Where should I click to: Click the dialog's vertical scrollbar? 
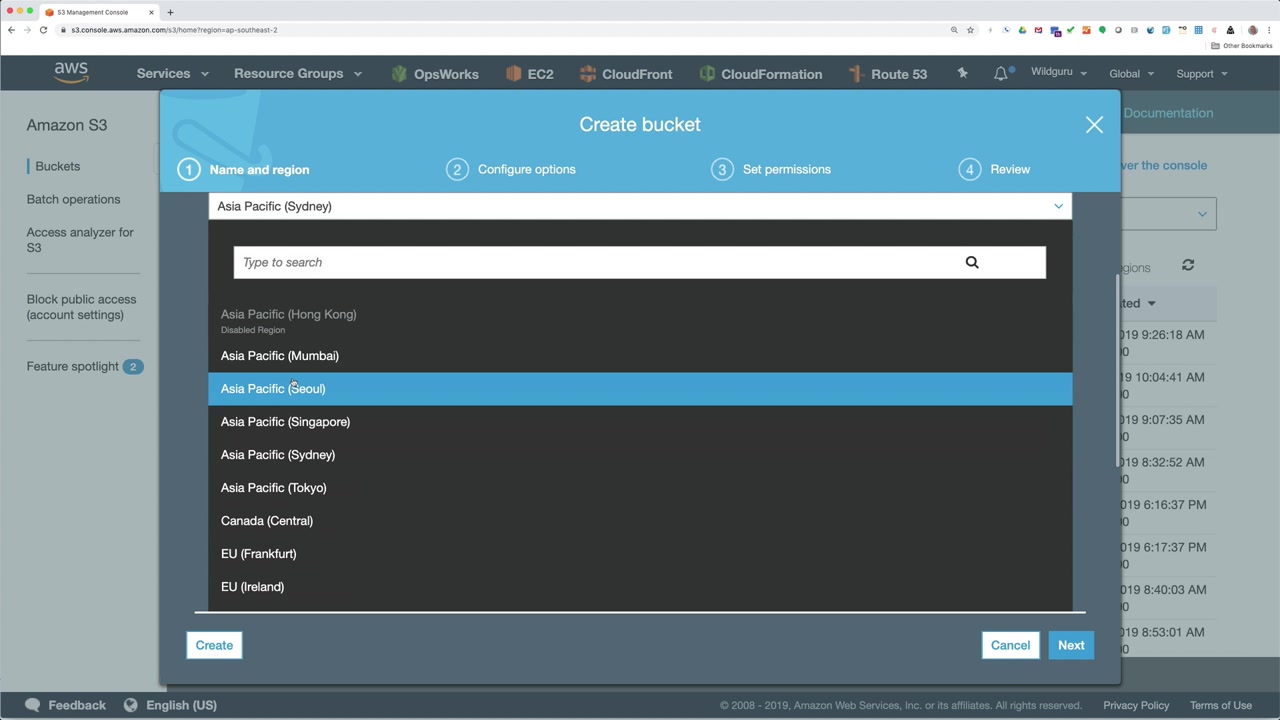[1117, 370]
